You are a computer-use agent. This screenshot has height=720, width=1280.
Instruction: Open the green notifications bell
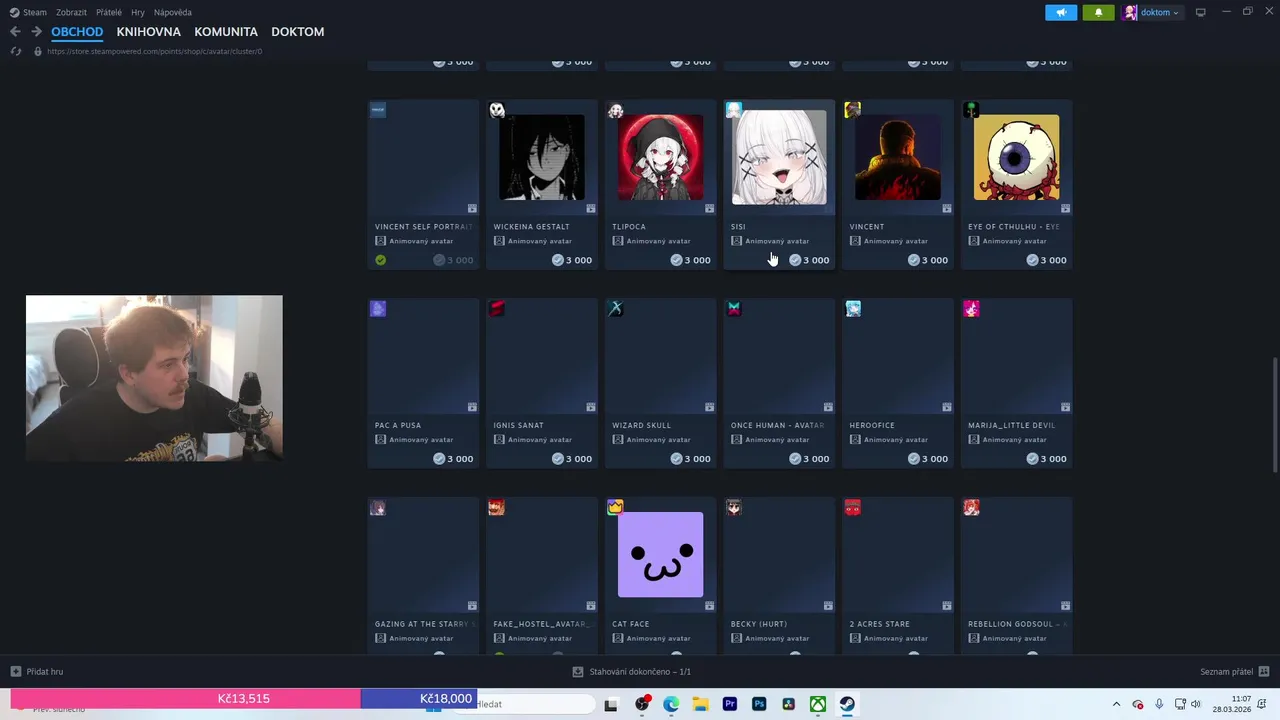1098,12
